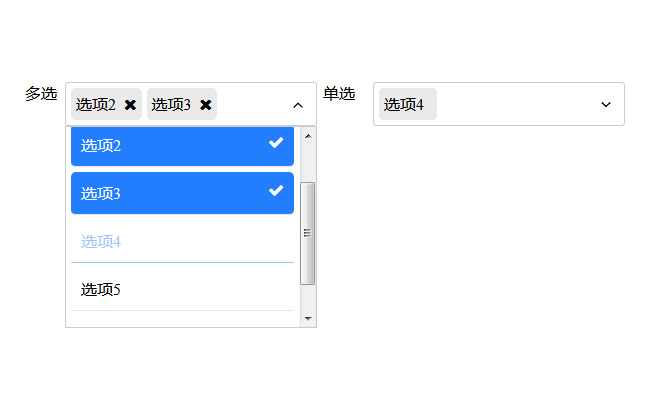The height and width of the screenshot is (400, 650).
Task: Click the scrollbar down arrow in the list
Action: (308, 319)
